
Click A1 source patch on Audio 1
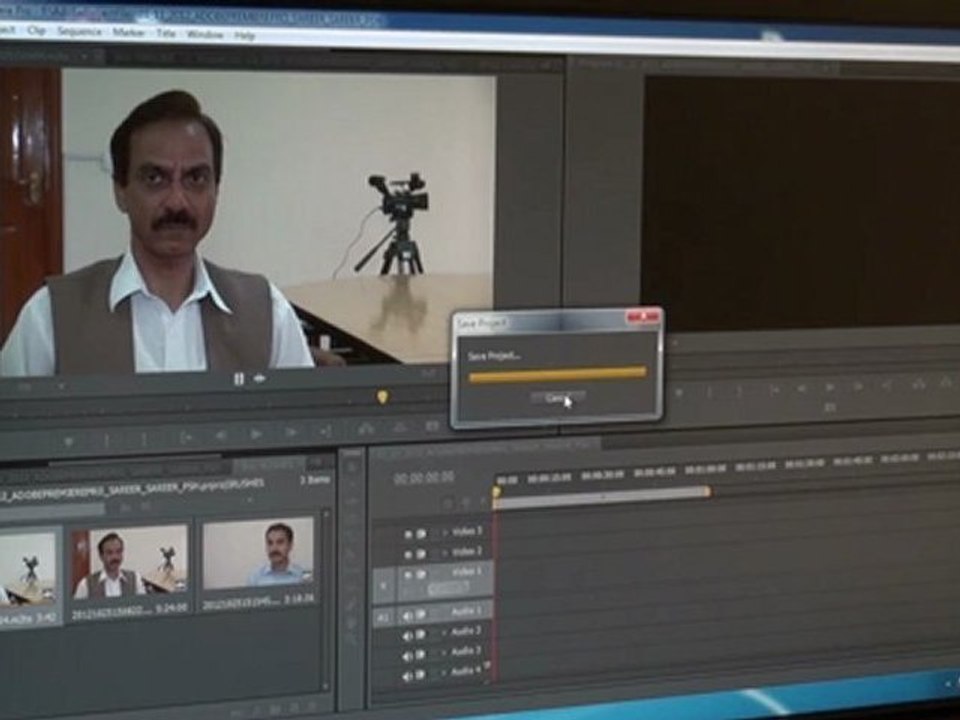[383, 618]
